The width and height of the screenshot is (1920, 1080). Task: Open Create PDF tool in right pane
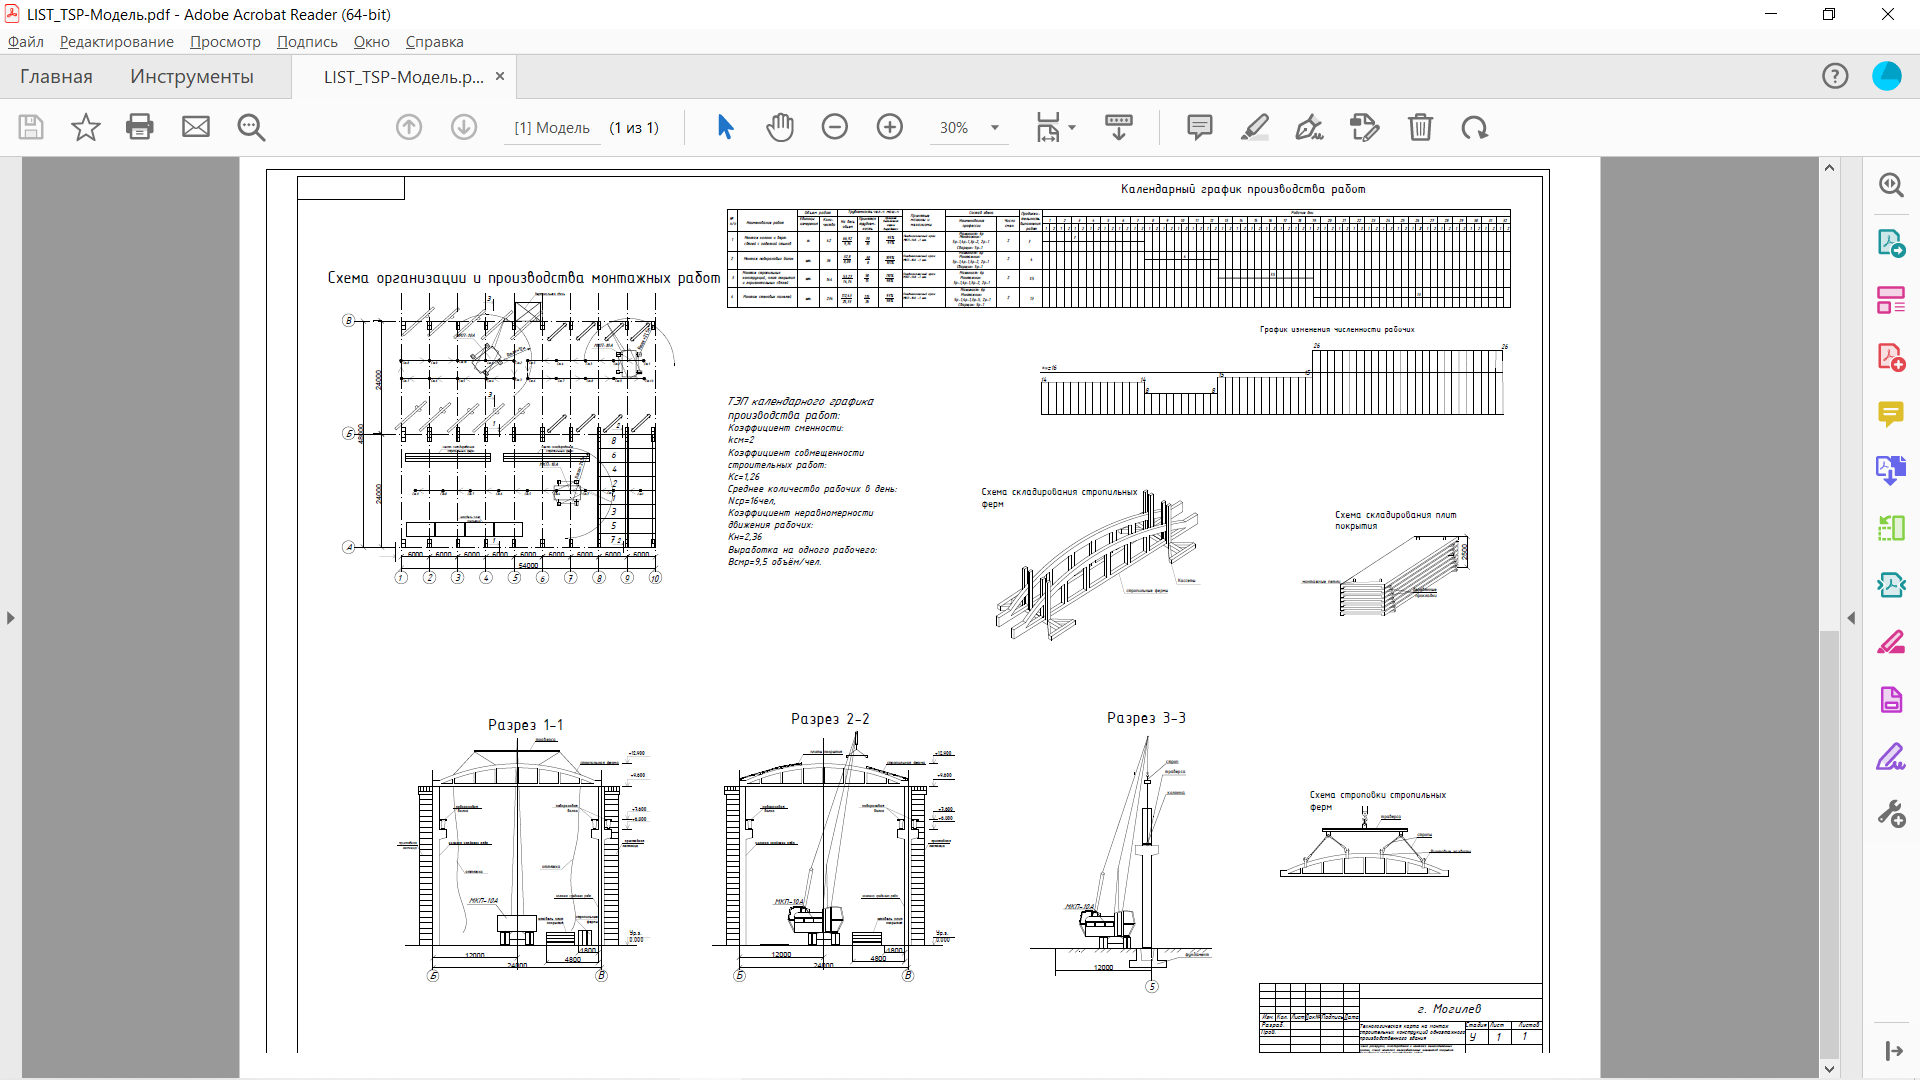tap(1891, 357)
